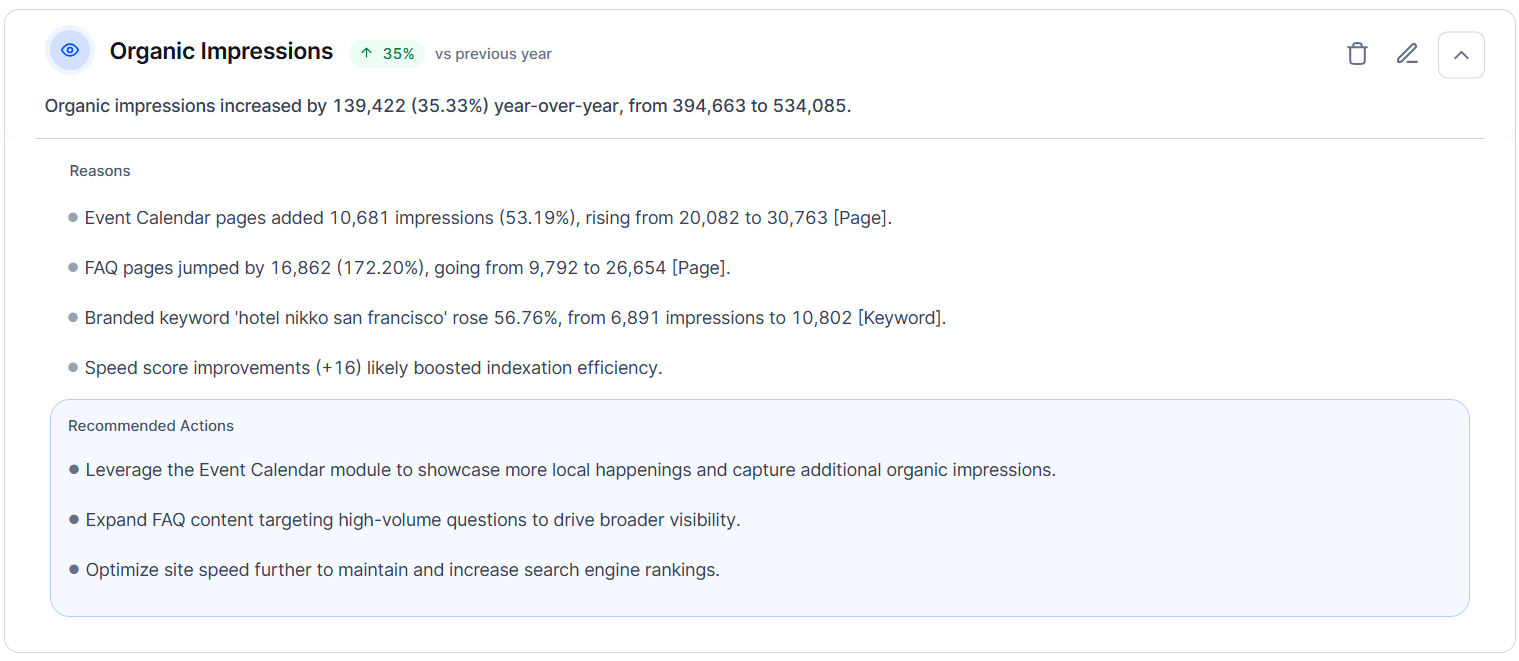Screen dimensions: 1519x661
Task: Click the Expand FAQ content recommendation
Action: (413, 520)
